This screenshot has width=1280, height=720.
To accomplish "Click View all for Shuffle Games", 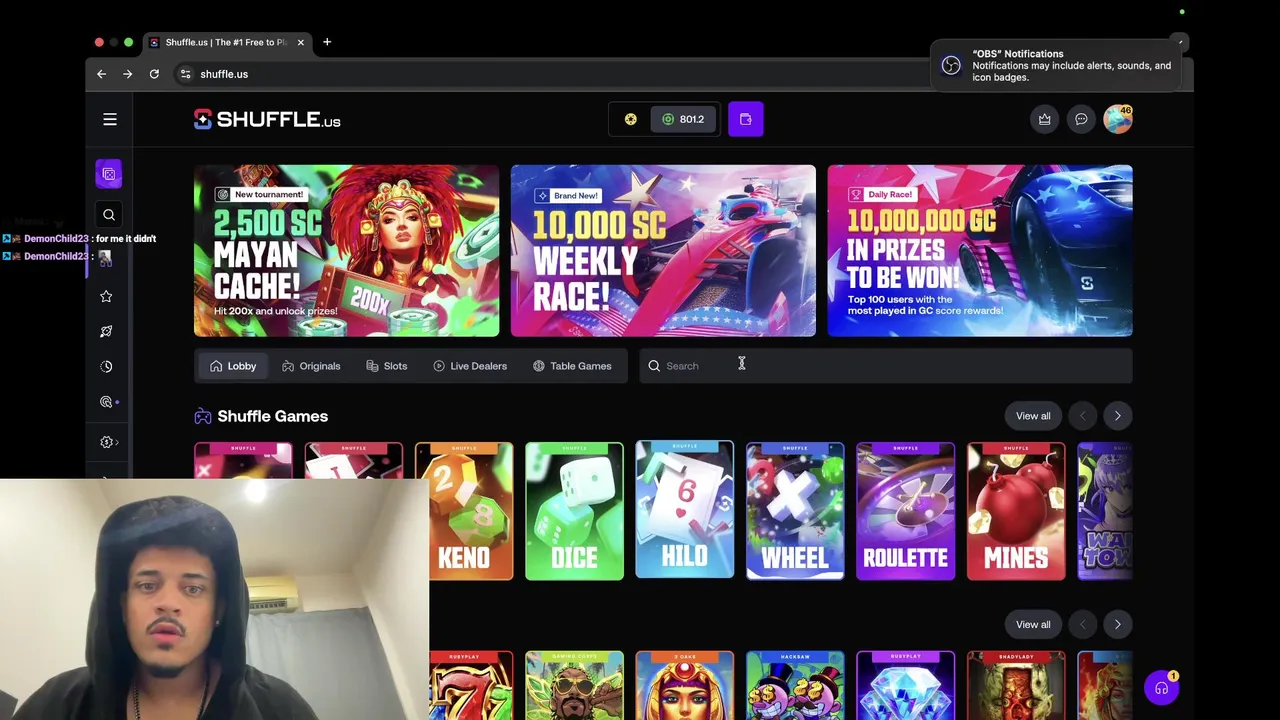I will [1033, 416].
